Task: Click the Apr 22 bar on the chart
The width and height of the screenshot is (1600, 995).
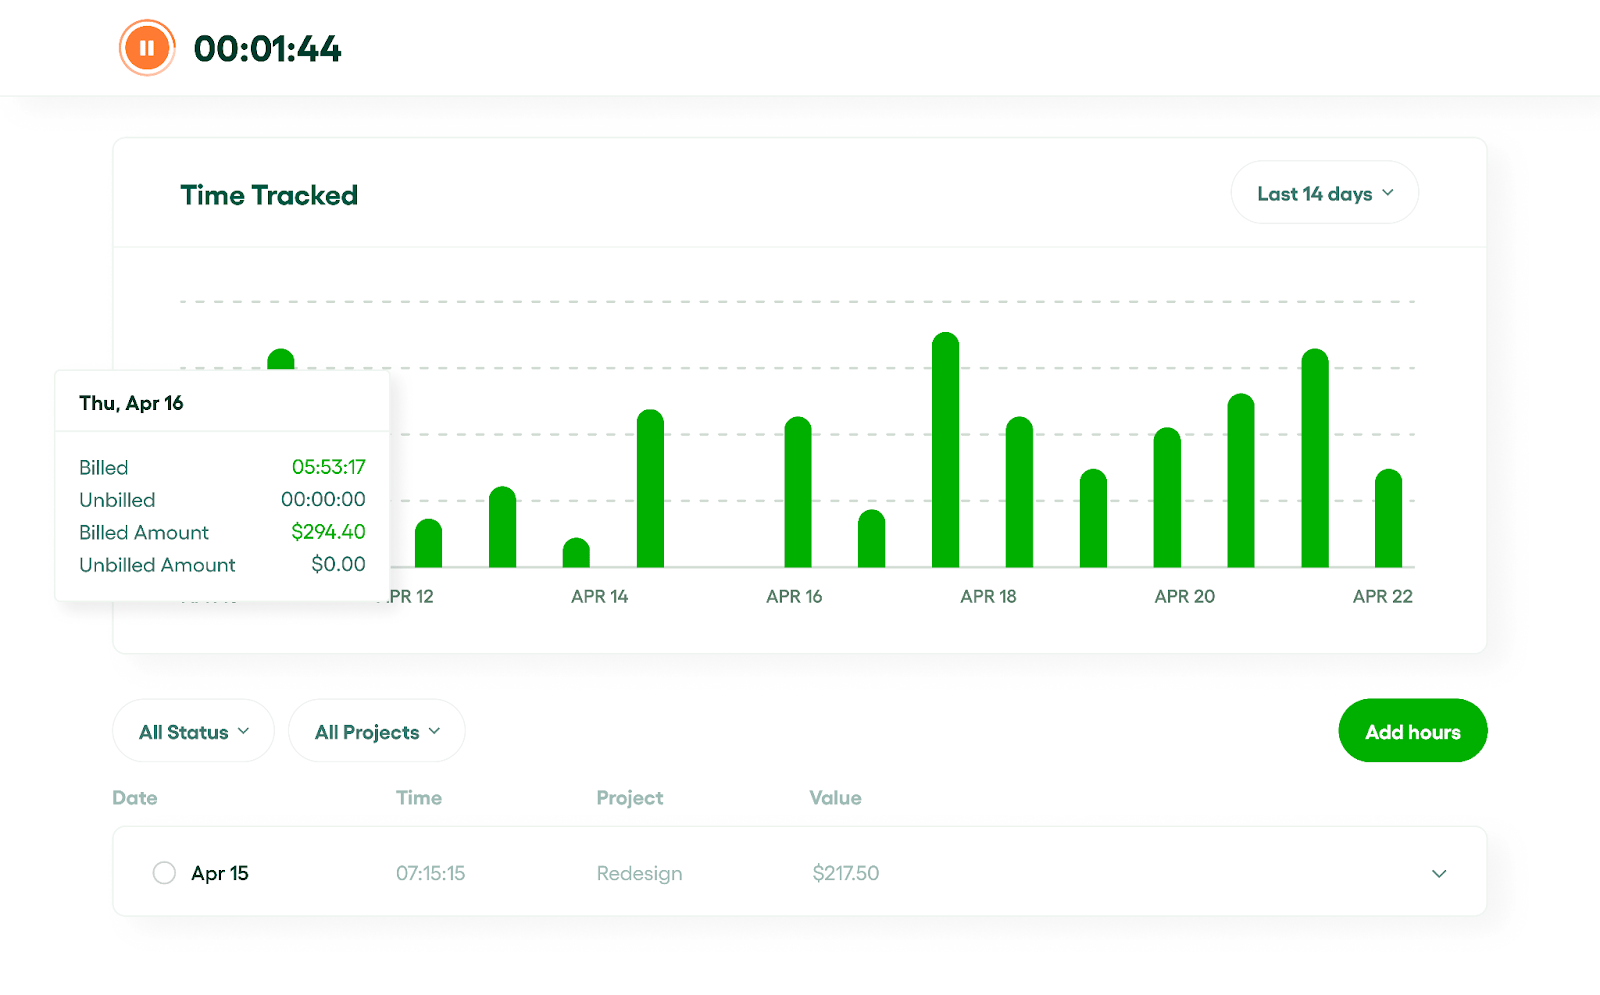Action: pos(1387,520)
